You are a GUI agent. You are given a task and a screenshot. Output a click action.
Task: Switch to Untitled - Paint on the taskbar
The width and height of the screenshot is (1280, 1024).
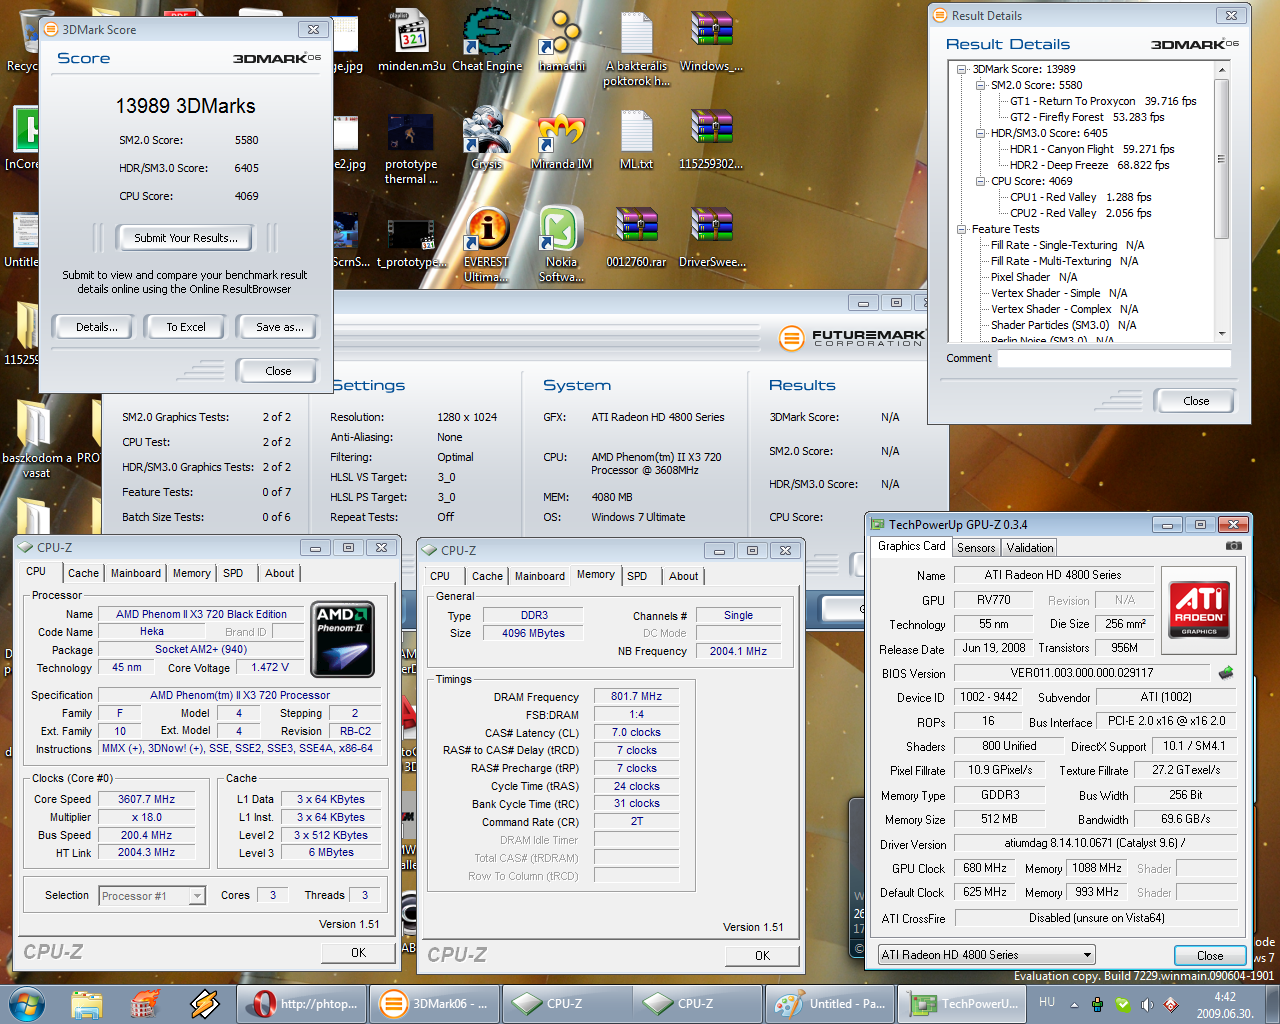pos(832,1003)
